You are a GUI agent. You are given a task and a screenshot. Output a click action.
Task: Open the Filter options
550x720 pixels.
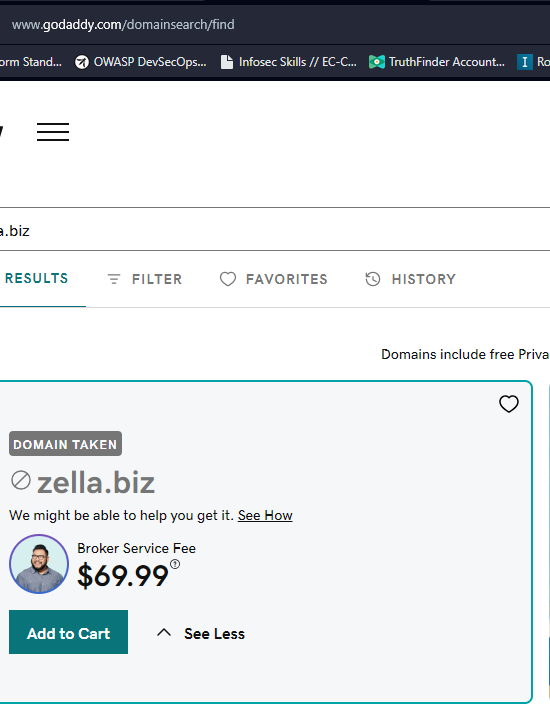tap(145, 279)
